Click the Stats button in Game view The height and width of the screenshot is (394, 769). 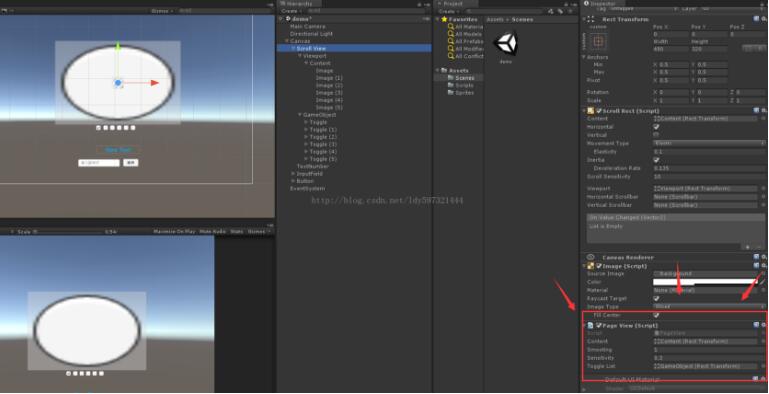236,231
